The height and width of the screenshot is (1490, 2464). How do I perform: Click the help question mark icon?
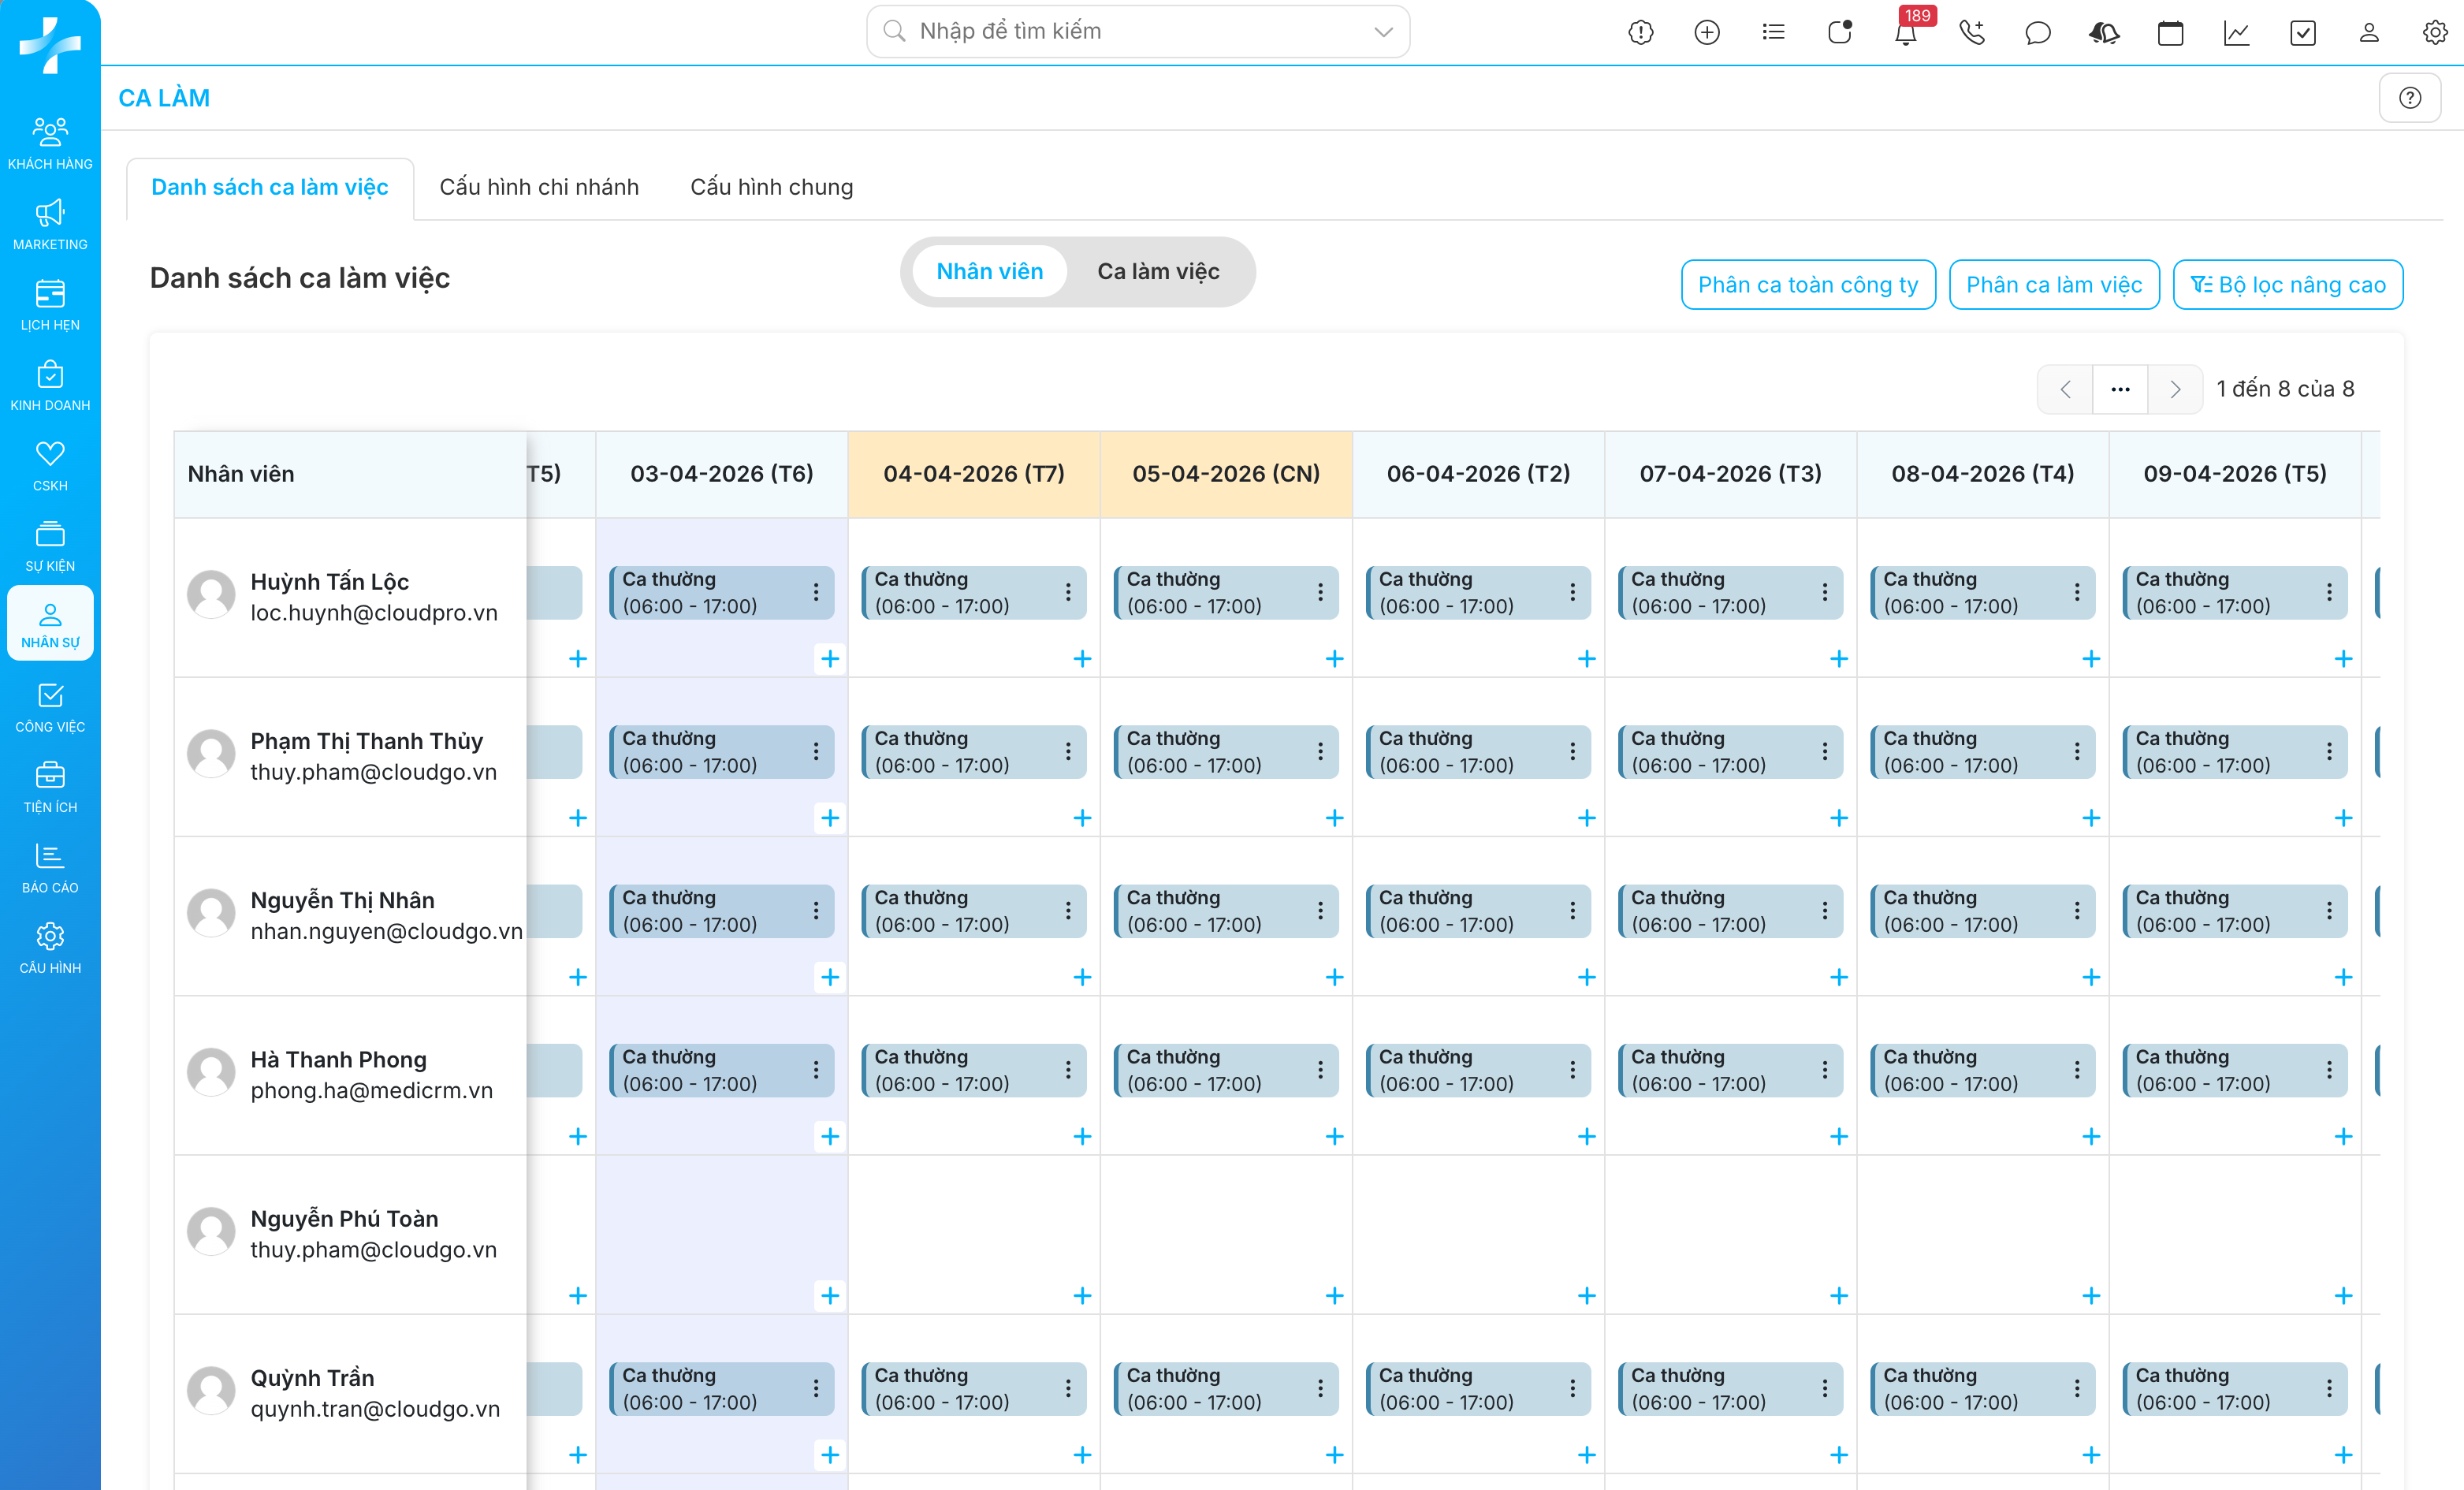[x=2409, y=98]
